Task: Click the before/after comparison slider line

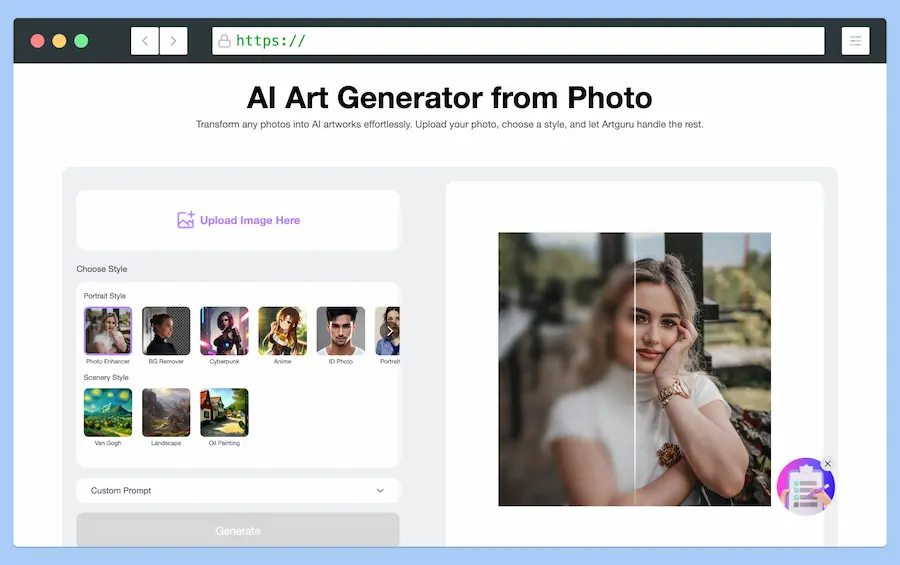Action: pyautogui.click(x=635, y=370)
